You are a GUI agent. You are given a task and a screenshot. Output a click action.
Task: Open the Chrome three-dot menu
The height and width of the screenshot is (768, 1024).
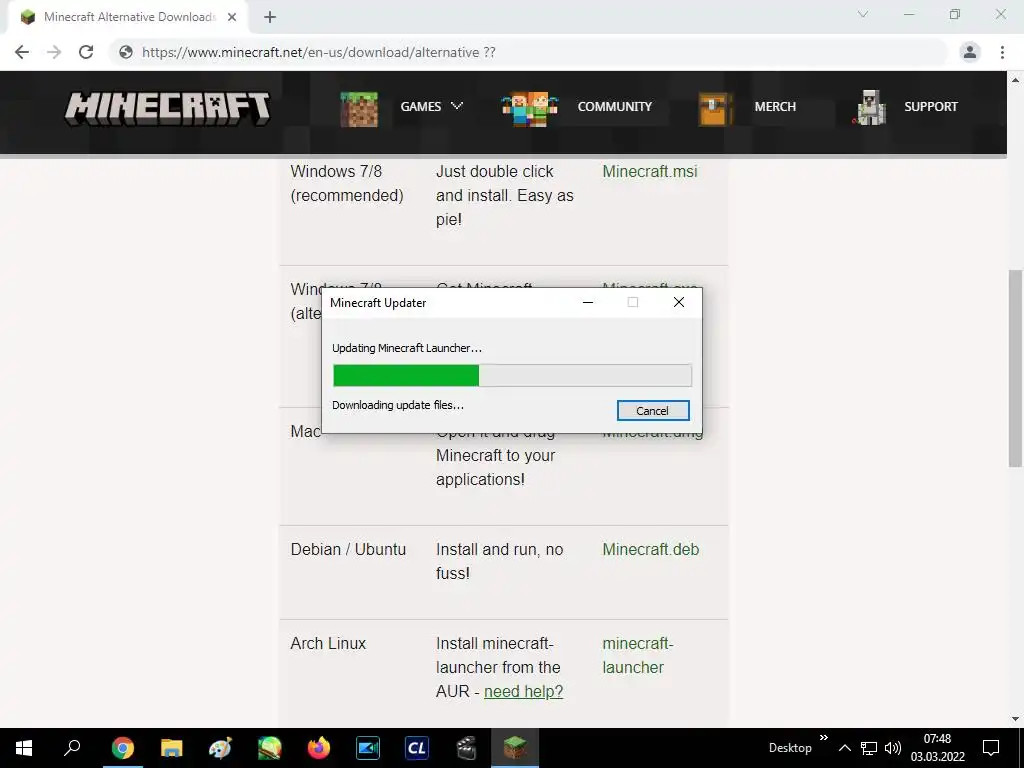click(1002, 52)
